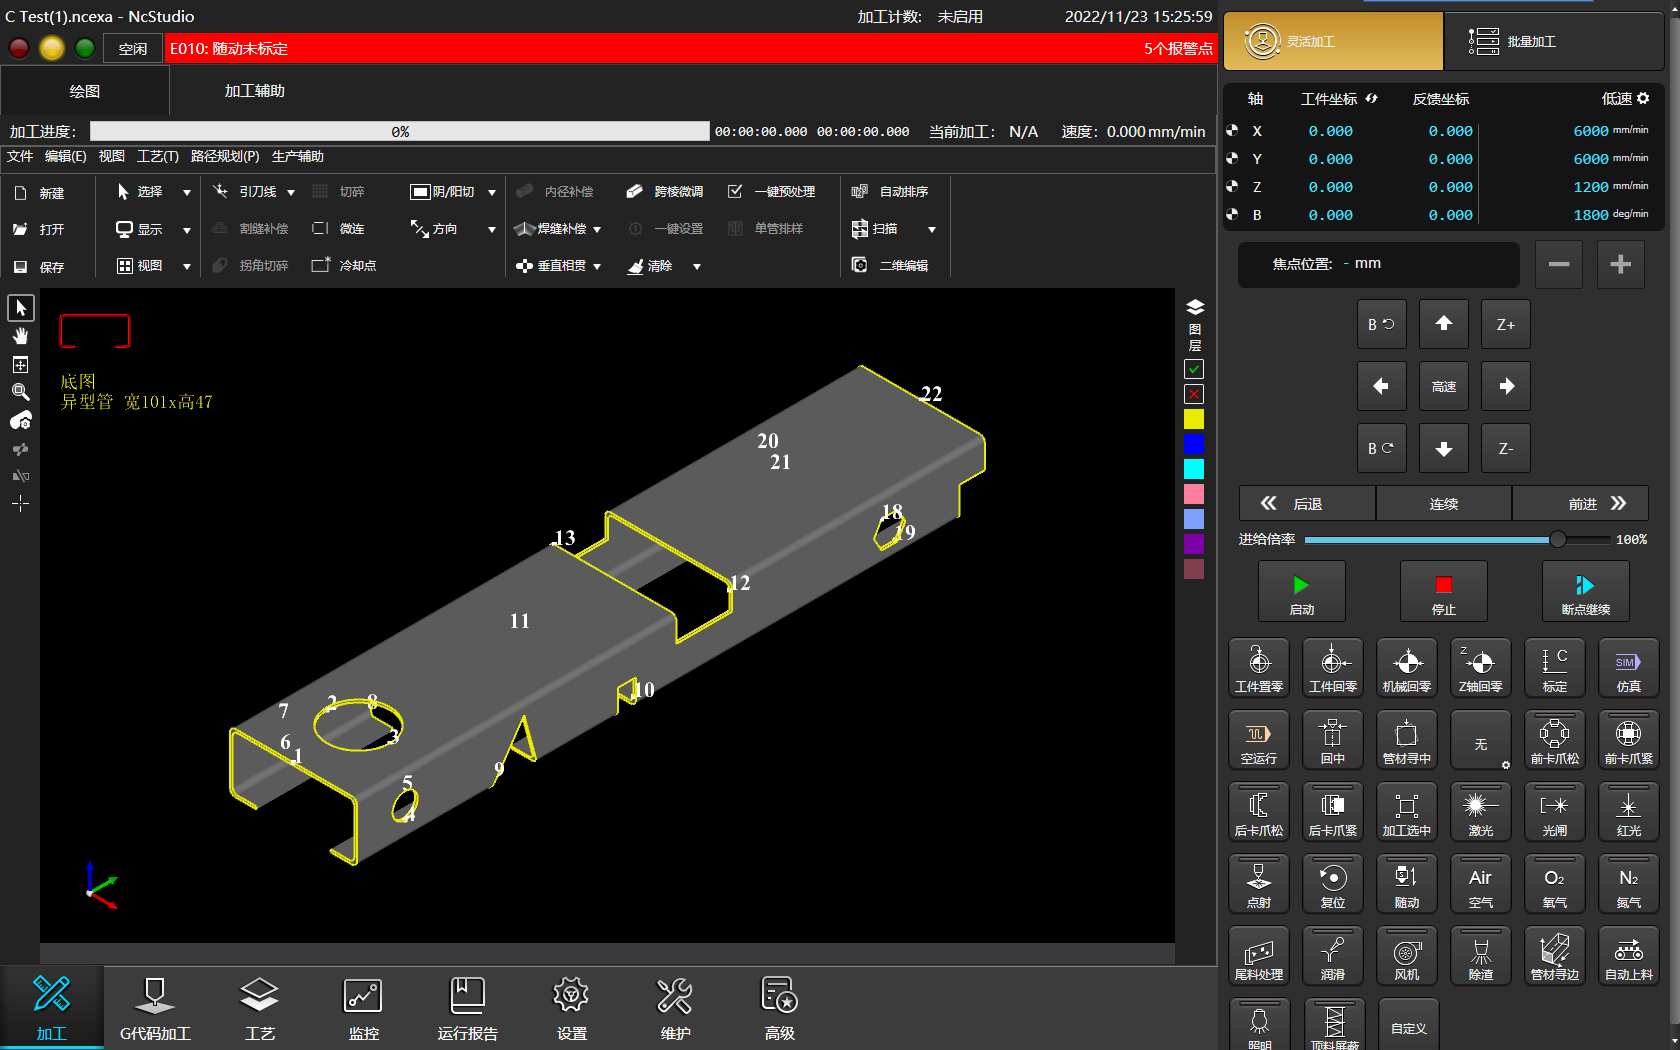Switch to the 加工辅助 tab
Screen dimensions: 1680x1050
point(254,91)
